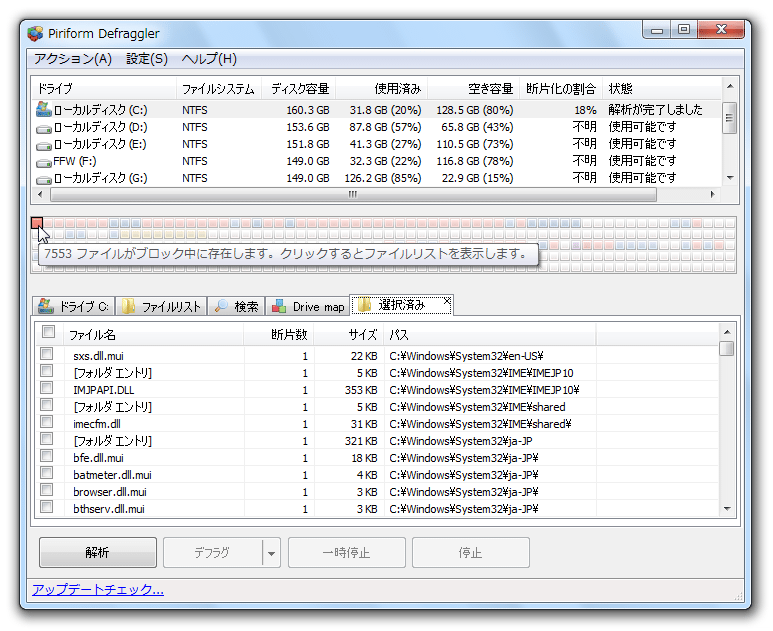
Task: Close the 選択済み tab with its X
Action: 447,301
